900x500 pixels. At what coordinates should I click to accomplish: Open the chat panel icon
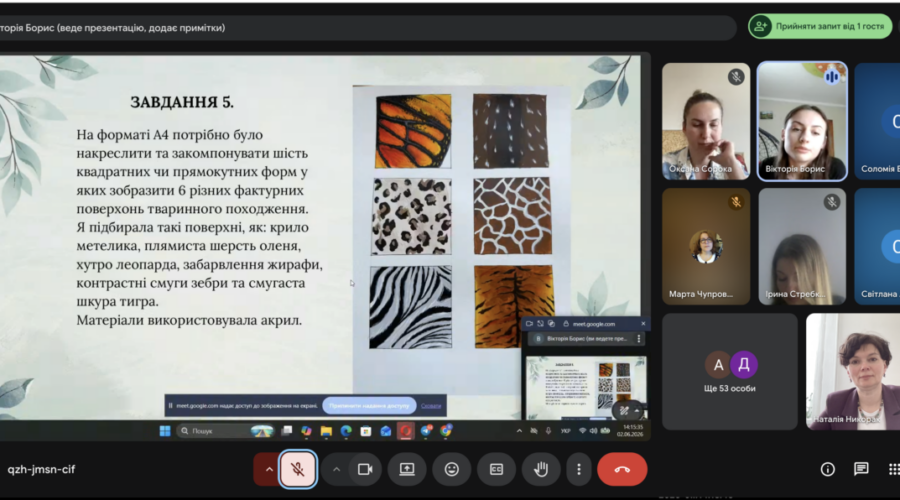click(861, 469)
